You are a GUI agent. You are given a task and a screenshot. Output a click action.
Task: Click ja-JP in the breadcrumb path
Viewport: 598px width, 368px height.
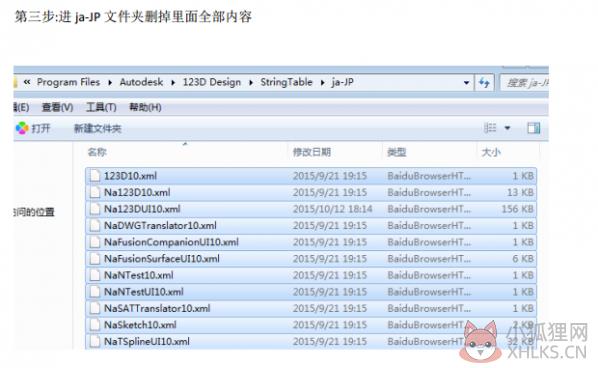coord(342,82)
